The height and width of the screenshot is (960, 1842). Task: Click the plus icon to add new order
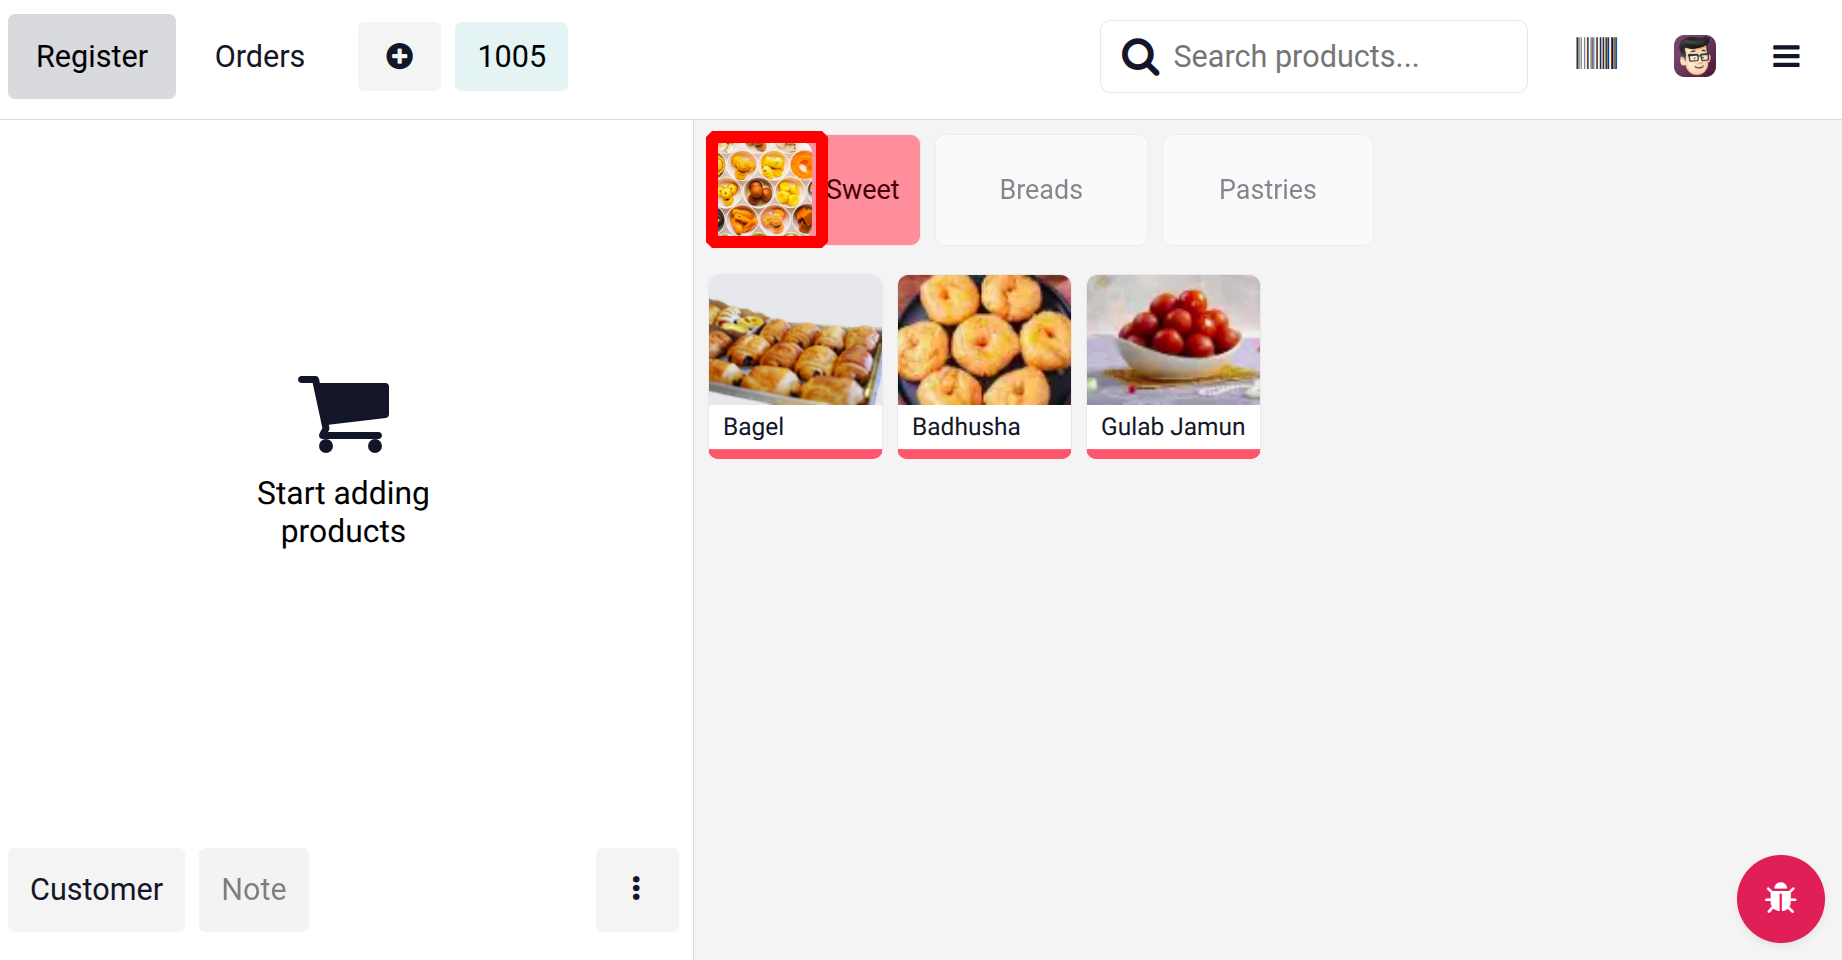coord(399,57)
